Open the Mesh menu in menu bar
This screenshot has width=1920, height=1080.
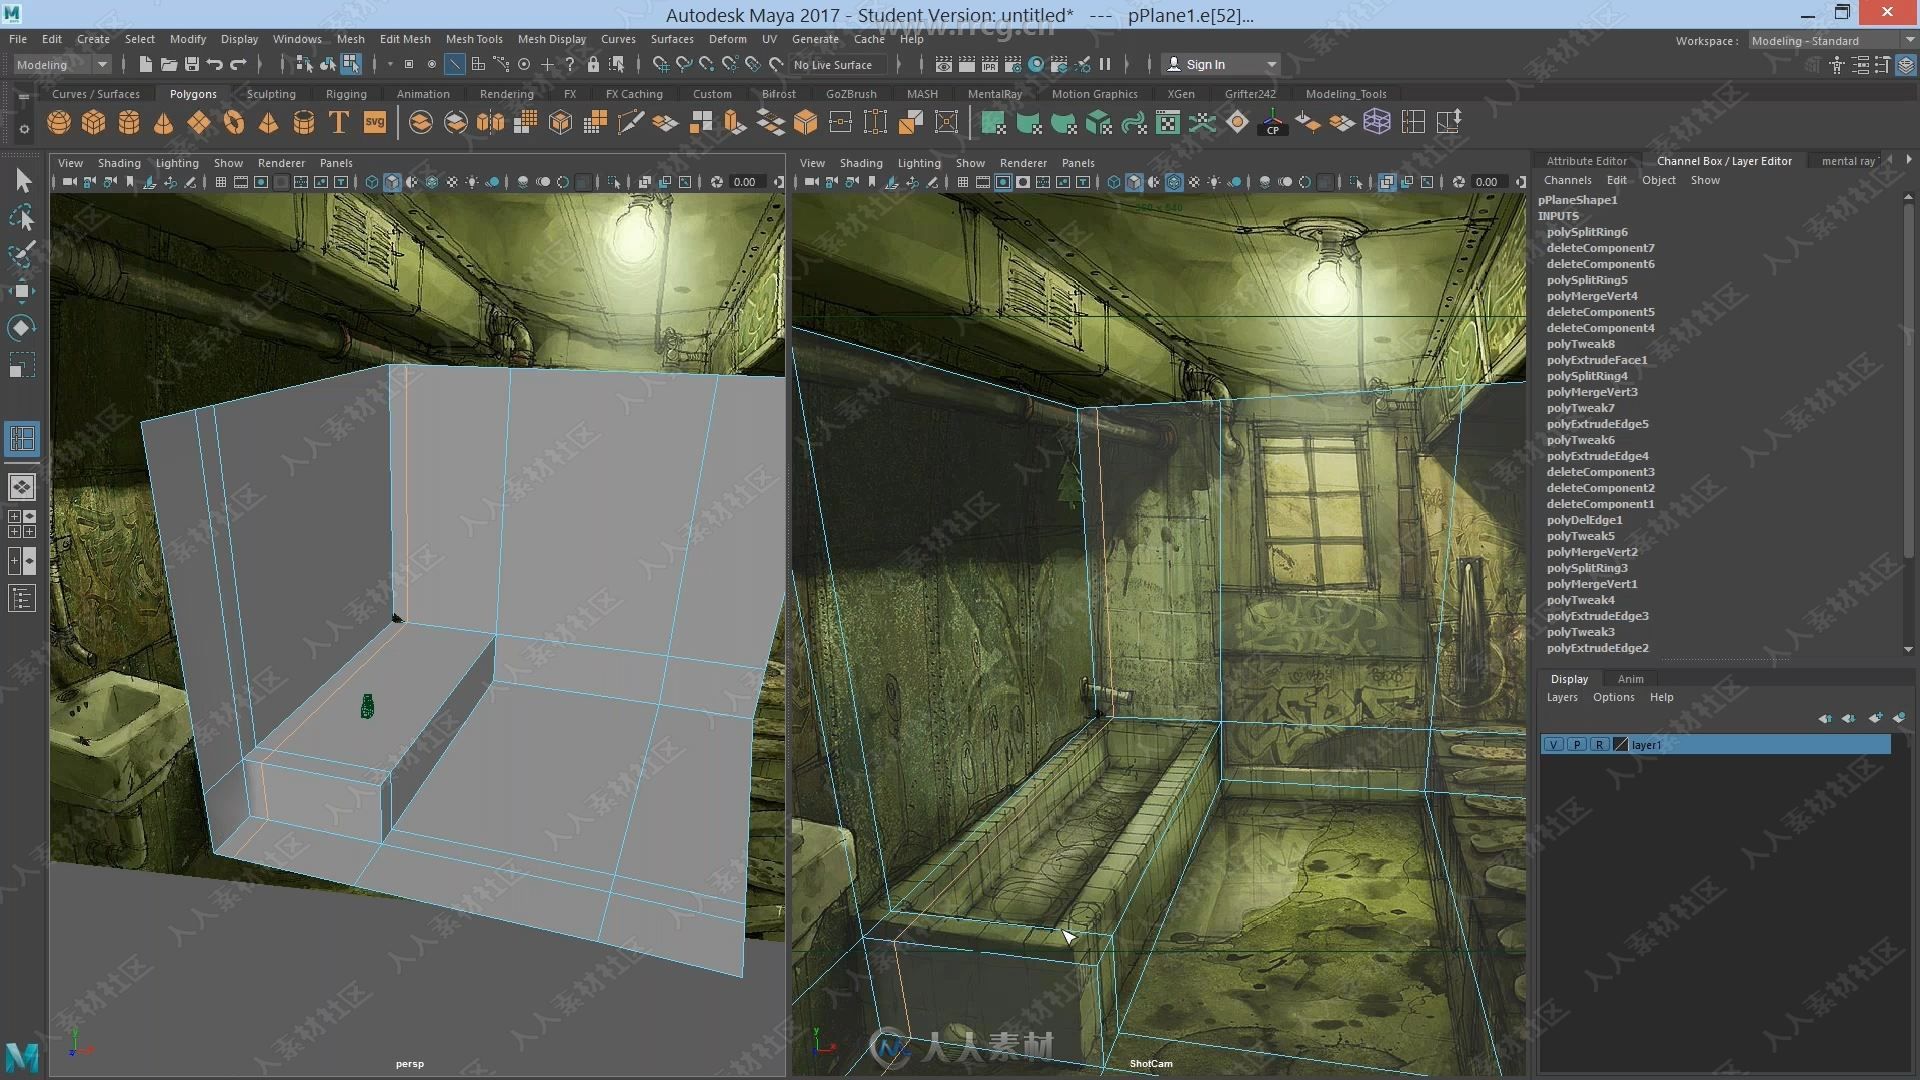[349, 38]
